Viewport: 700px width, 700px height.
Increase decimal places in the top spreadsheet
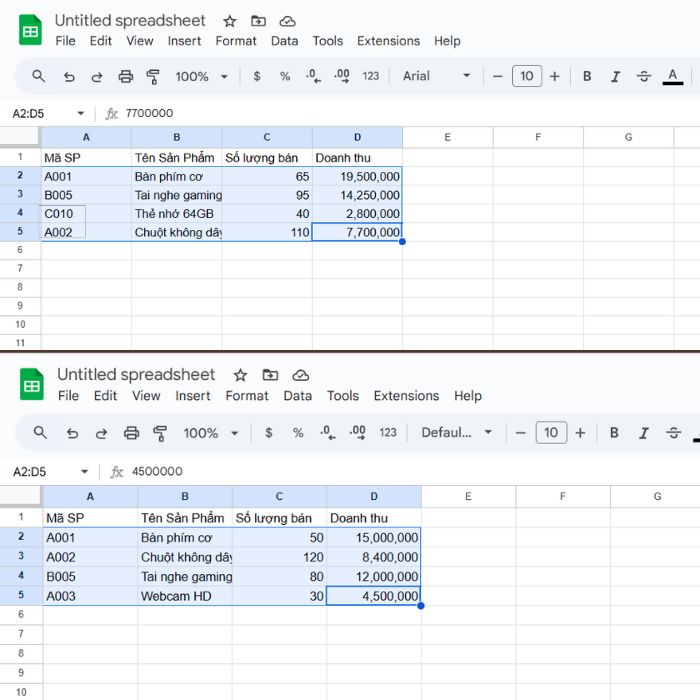(x=342, y=76)
